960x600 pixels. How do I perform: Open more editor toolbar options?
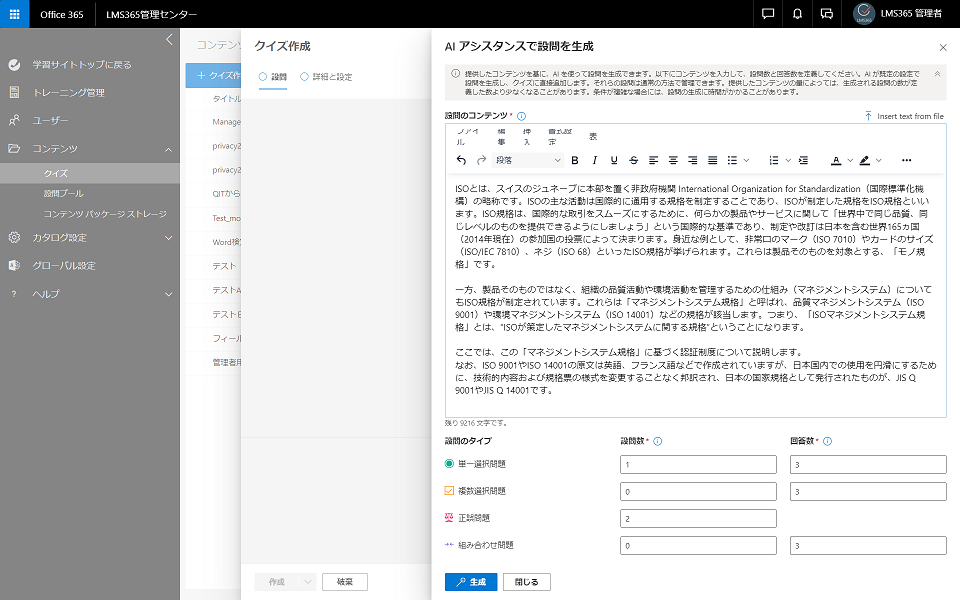pos(906,160)
